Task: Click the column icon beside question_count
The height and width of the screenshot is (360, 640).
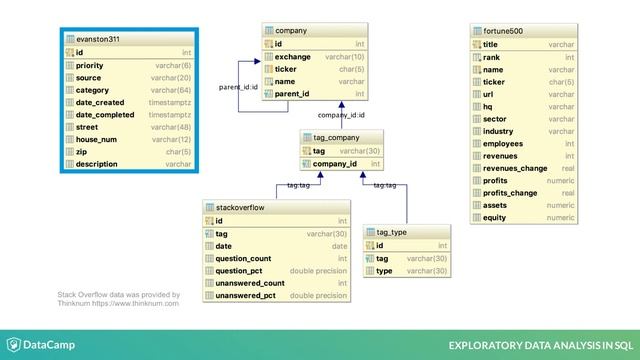Action: [209, 258]
